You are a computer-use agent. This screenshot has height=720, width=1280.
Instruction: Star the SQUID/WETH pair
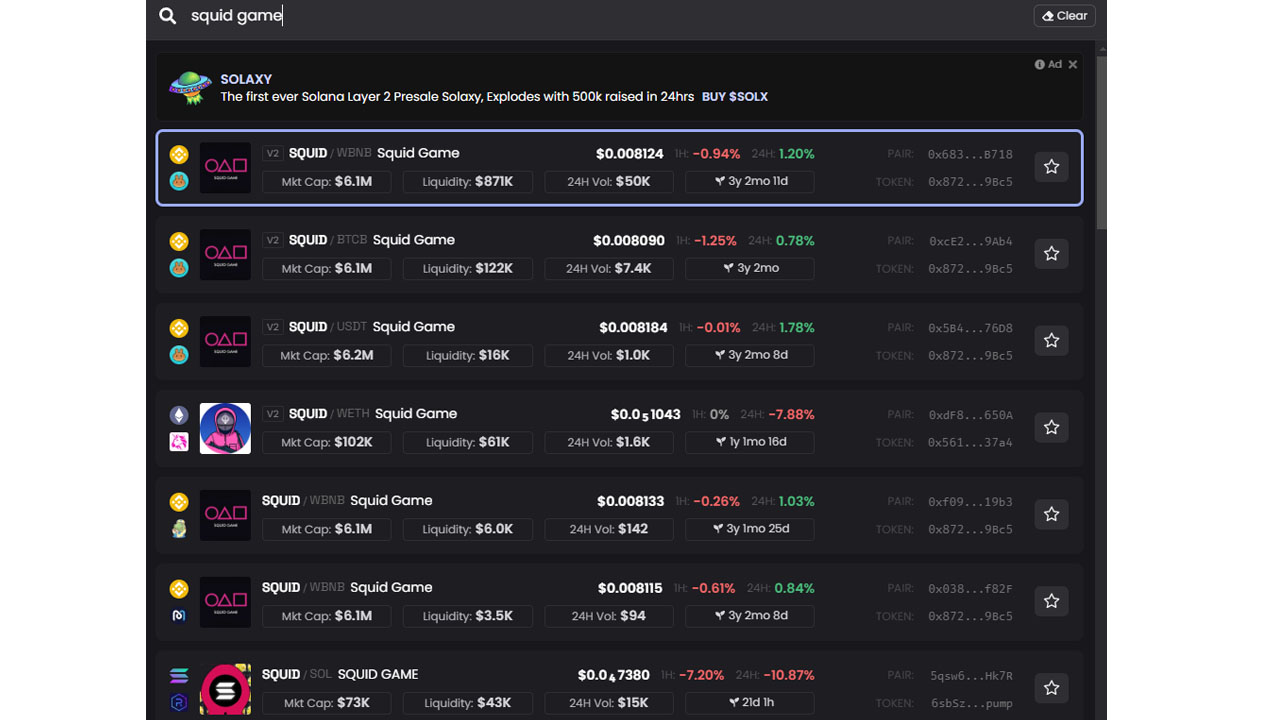point(1051,428)
